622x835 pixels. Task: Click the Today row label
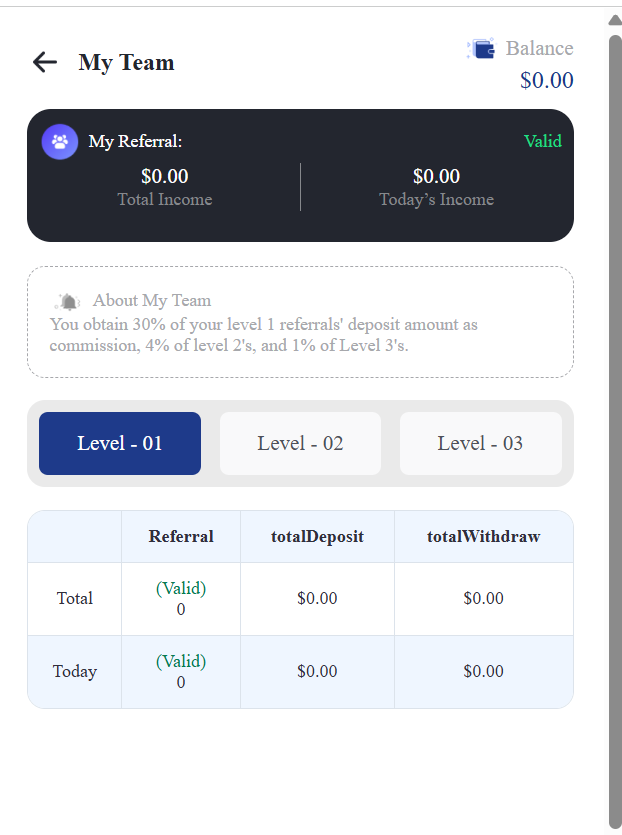(75, 671)
